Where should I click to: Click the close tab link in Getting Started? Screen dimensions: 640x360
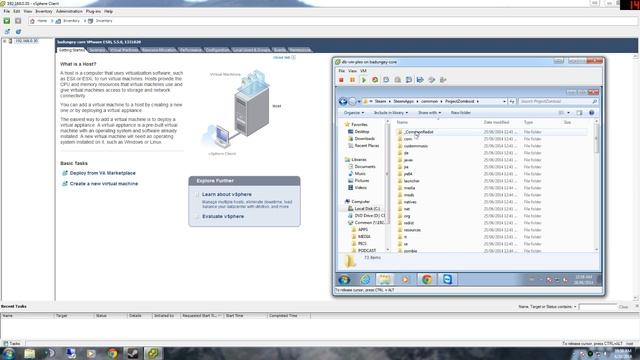click(284, 58)
